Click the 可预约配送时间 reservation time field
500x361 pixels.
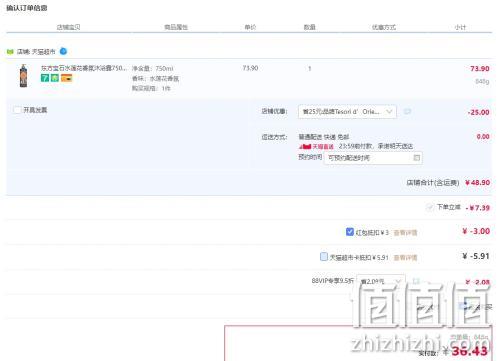pyautogui.click(x=373, y=158)
